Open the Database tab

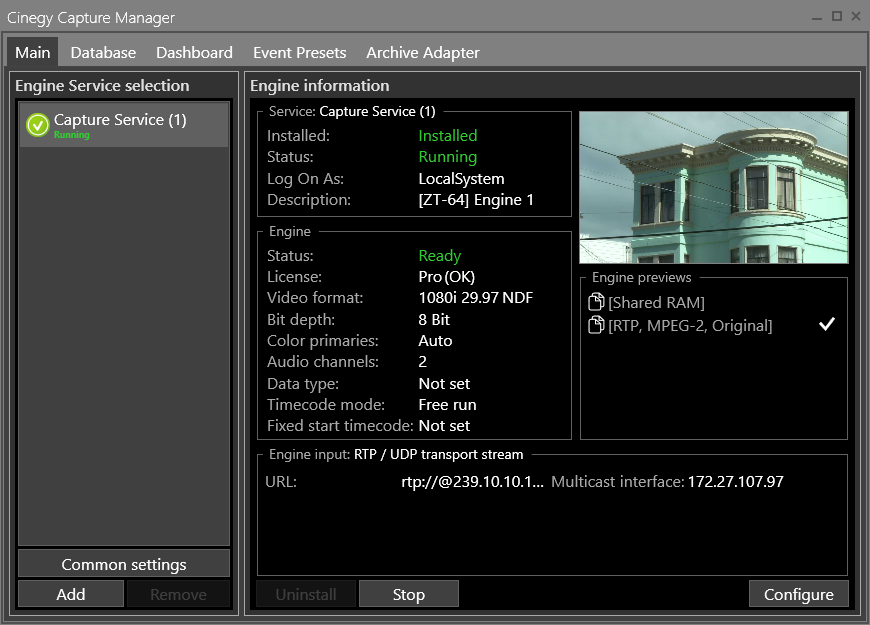103,53
